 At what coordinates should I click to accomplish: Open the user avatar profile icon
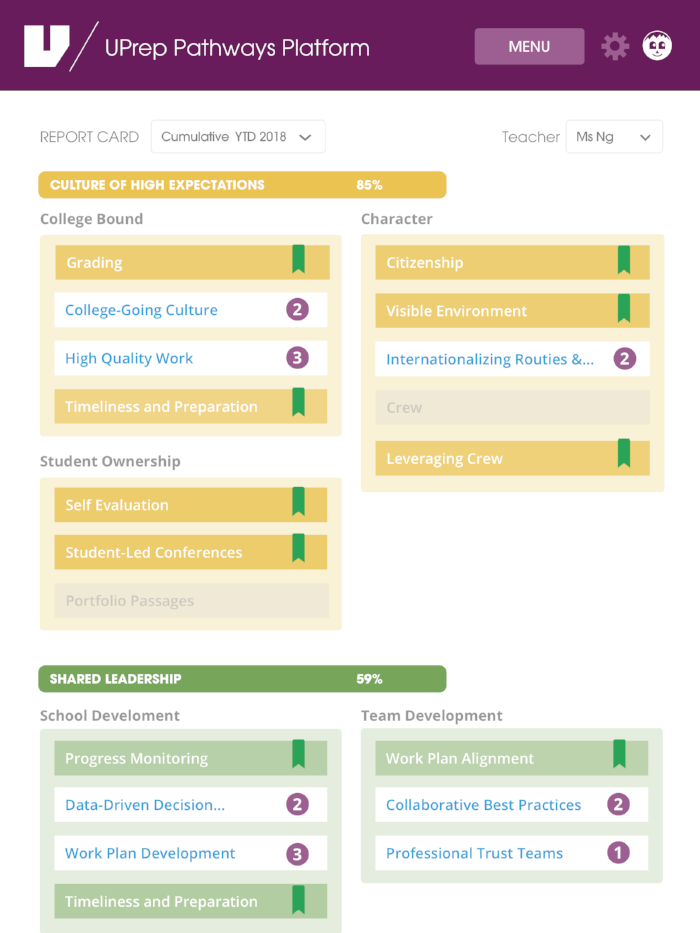tap(657, 46)
